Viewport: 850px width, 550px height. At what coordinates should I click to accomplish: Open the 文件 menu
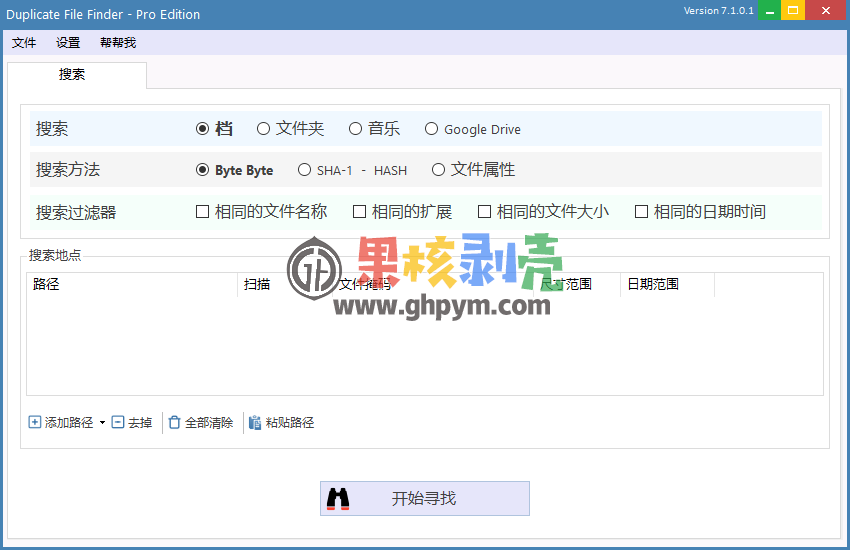point(24,43)
